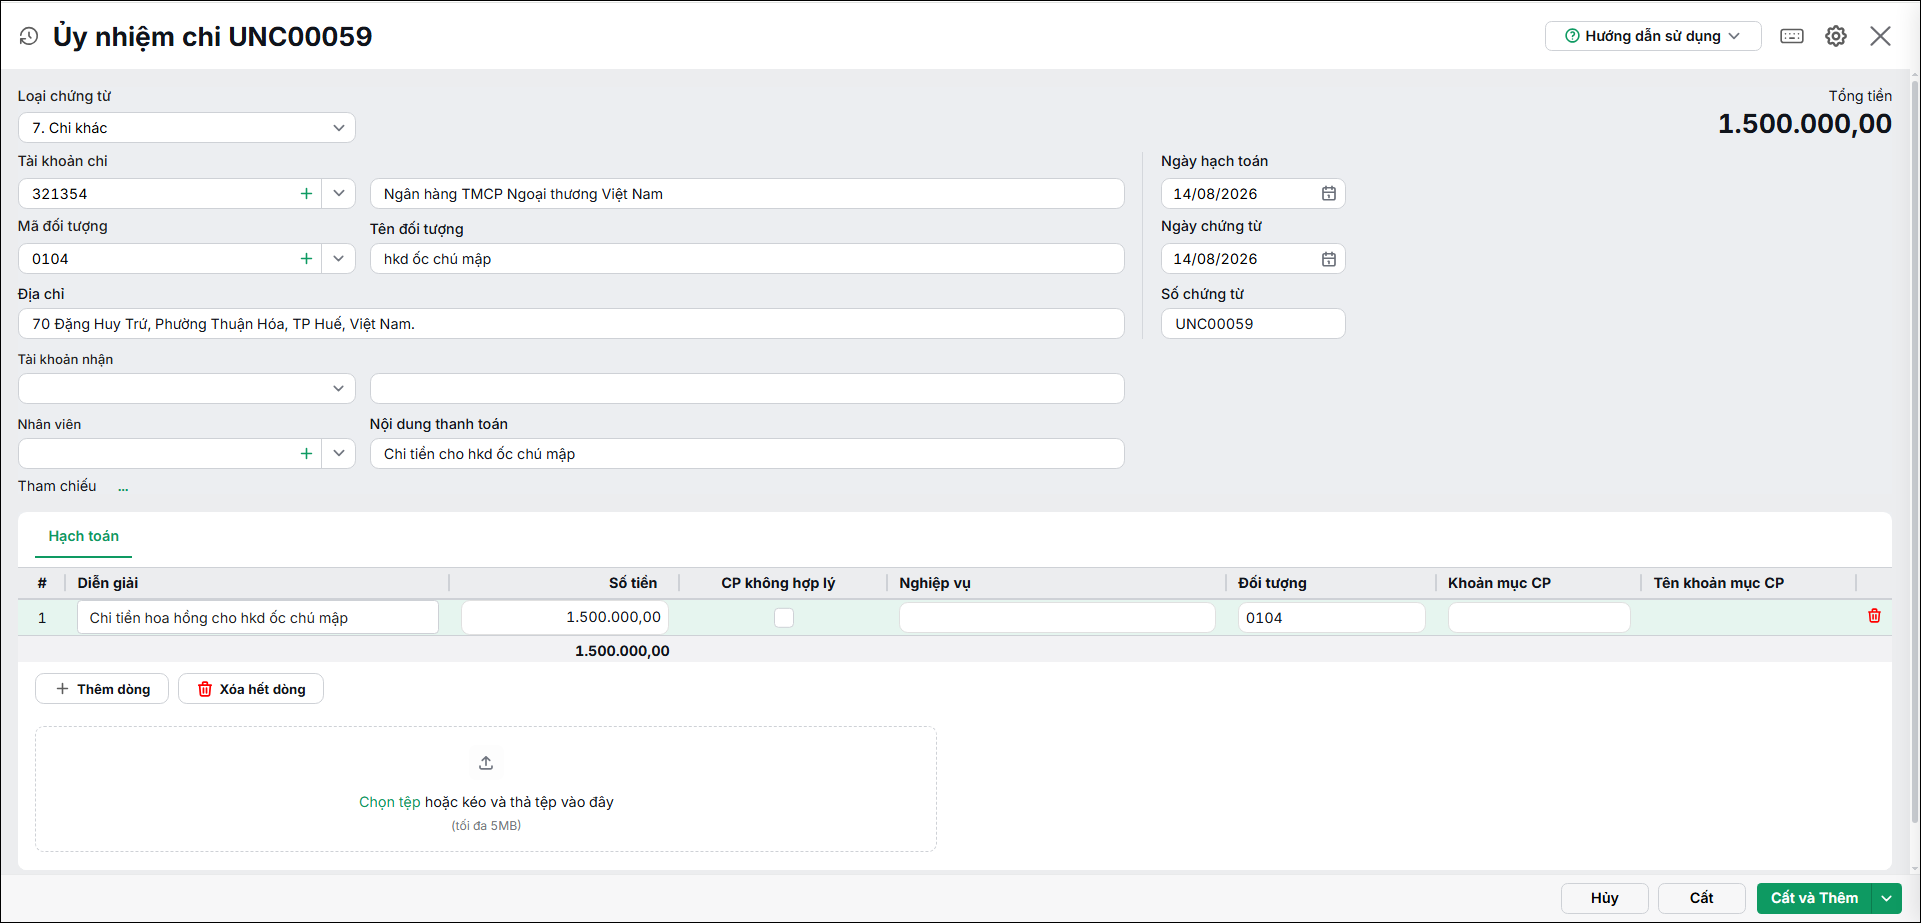Select the Hạch toán tab

click(x=84, y=537)
